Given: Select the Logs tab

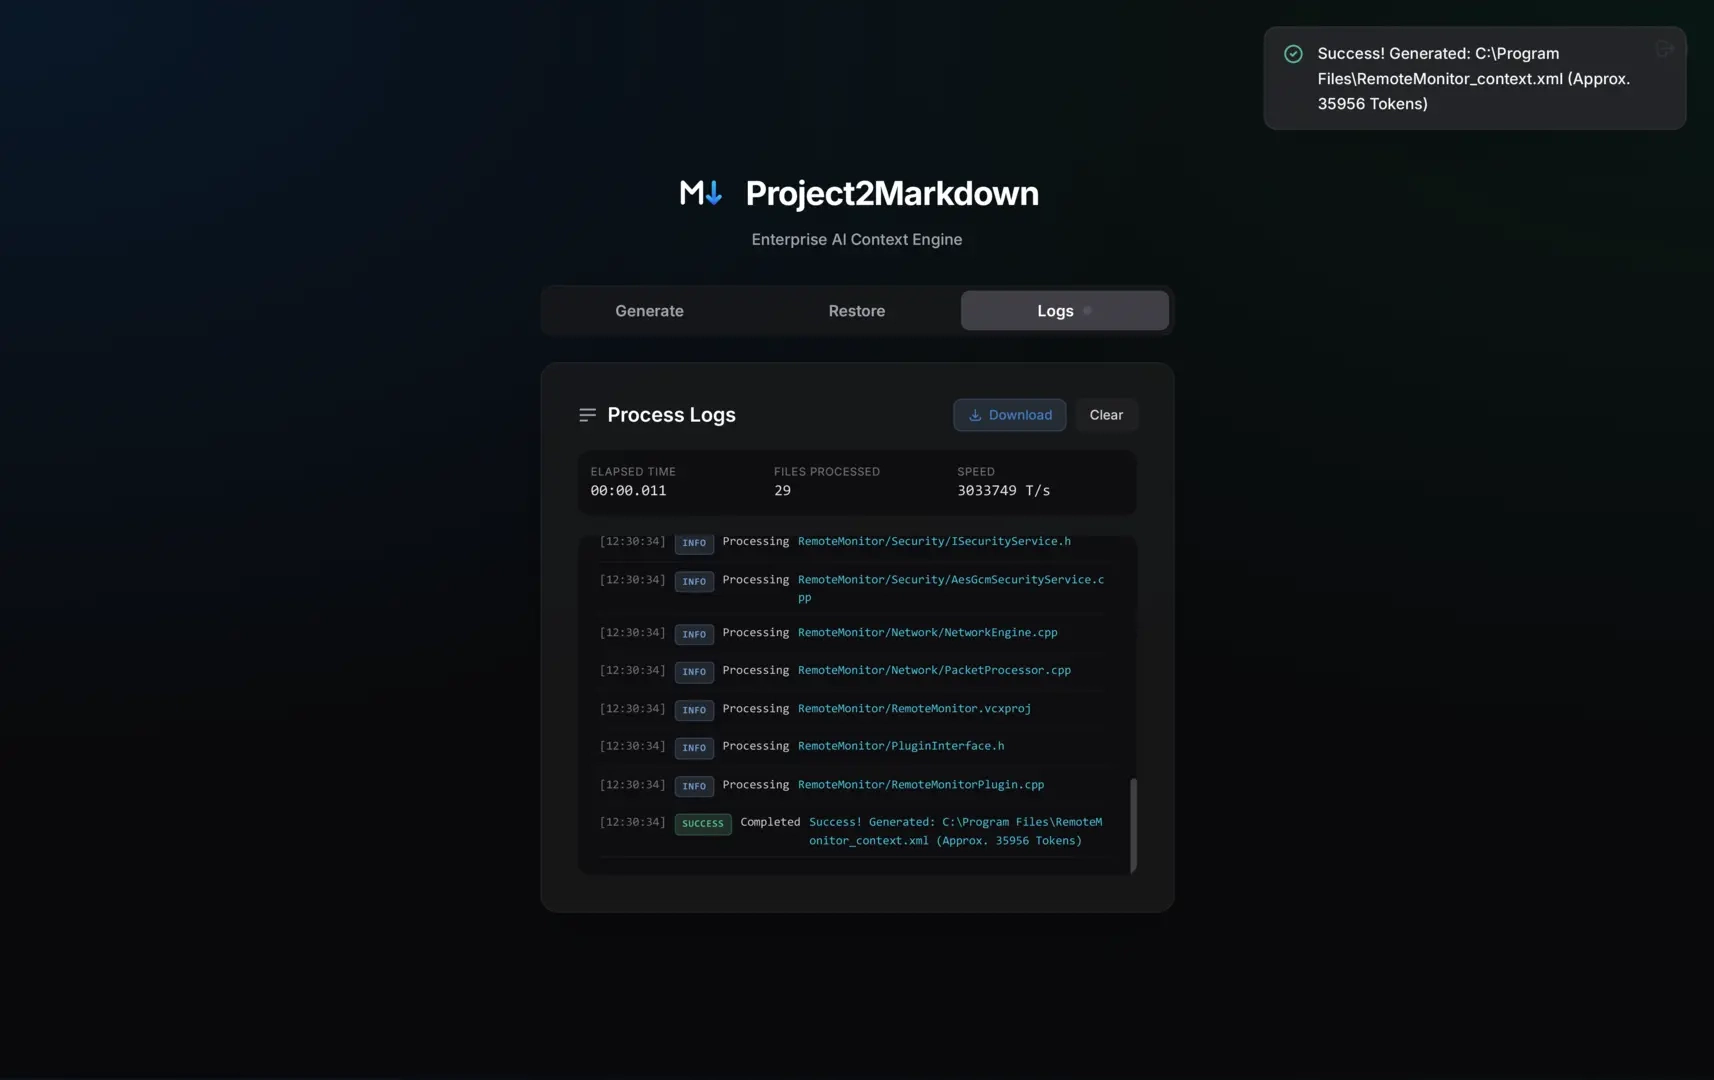Looking at the screenshot, I should click(1064, 311).
